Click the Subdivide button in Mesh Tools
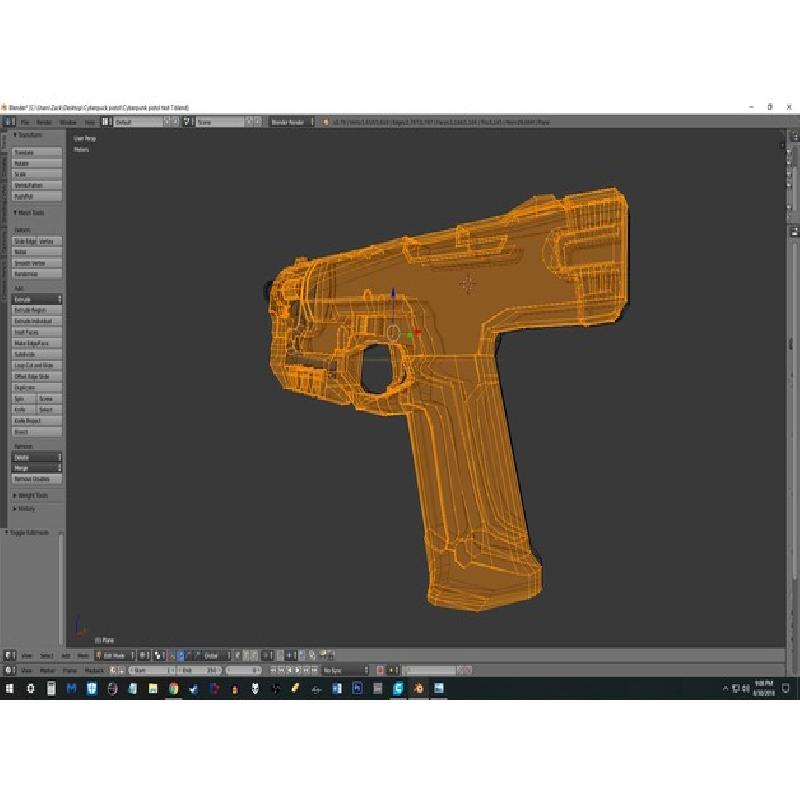Image resolution: width=800 pixels, height=800 pixels. coord(37,354)
